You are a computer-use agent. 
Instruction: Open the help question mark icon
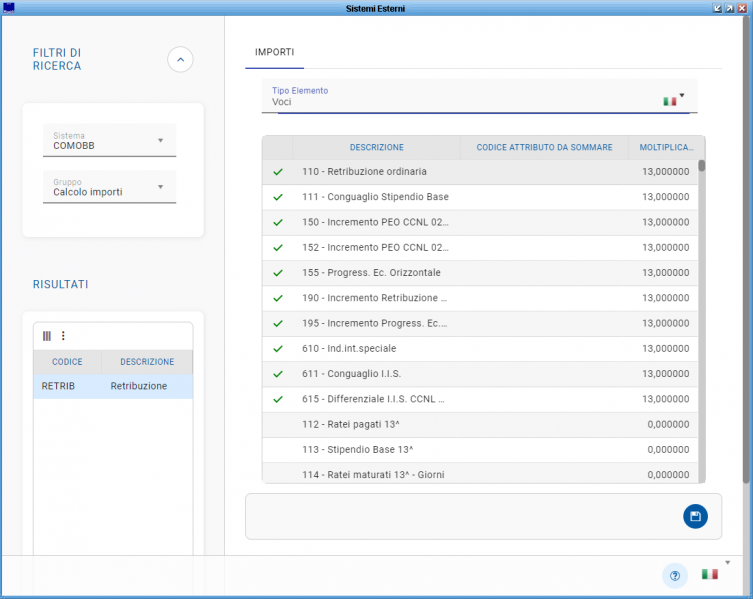675,575
